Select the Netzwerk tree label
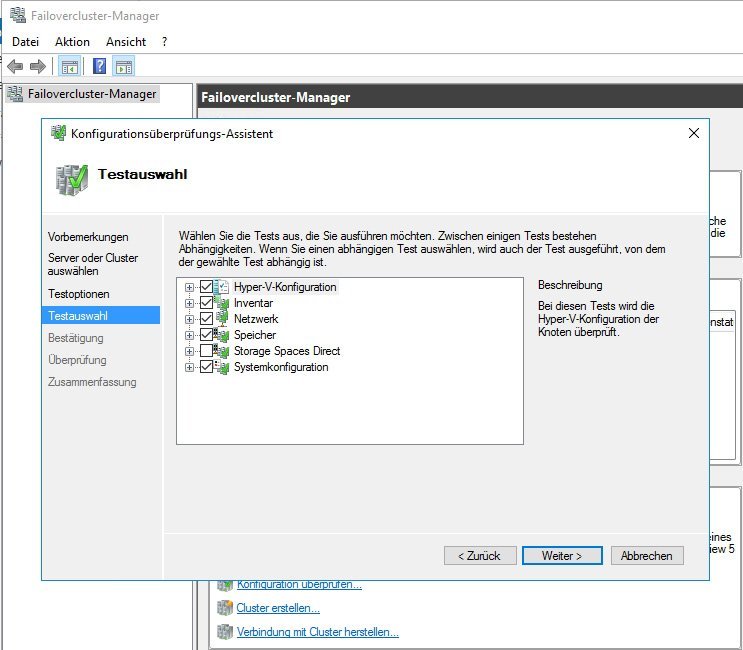 pos(256,318)
